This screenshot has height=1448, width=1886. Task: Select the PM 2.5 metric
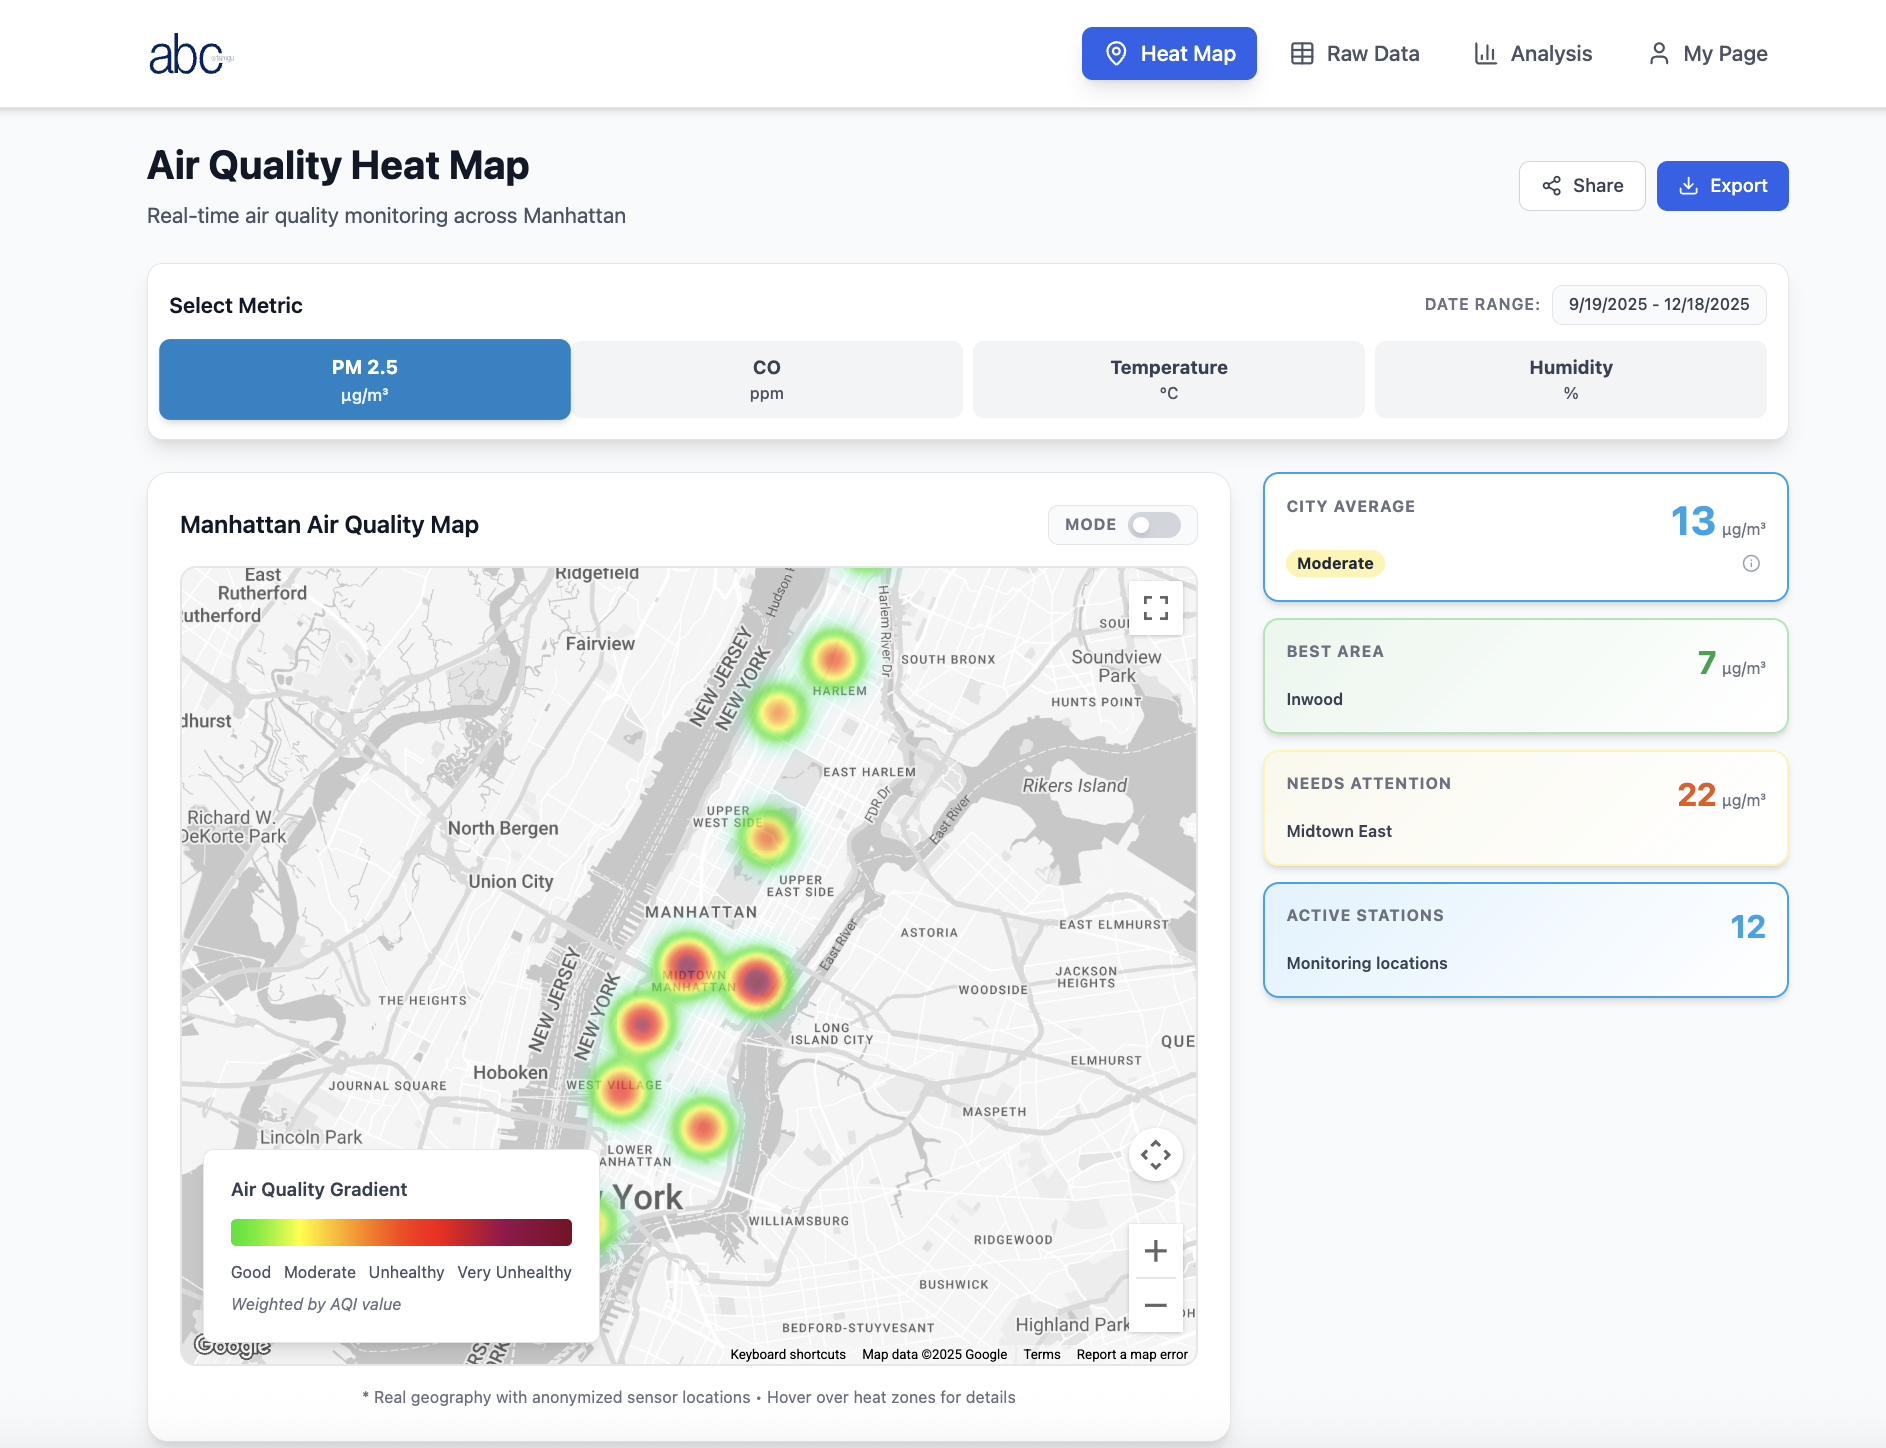365,380
